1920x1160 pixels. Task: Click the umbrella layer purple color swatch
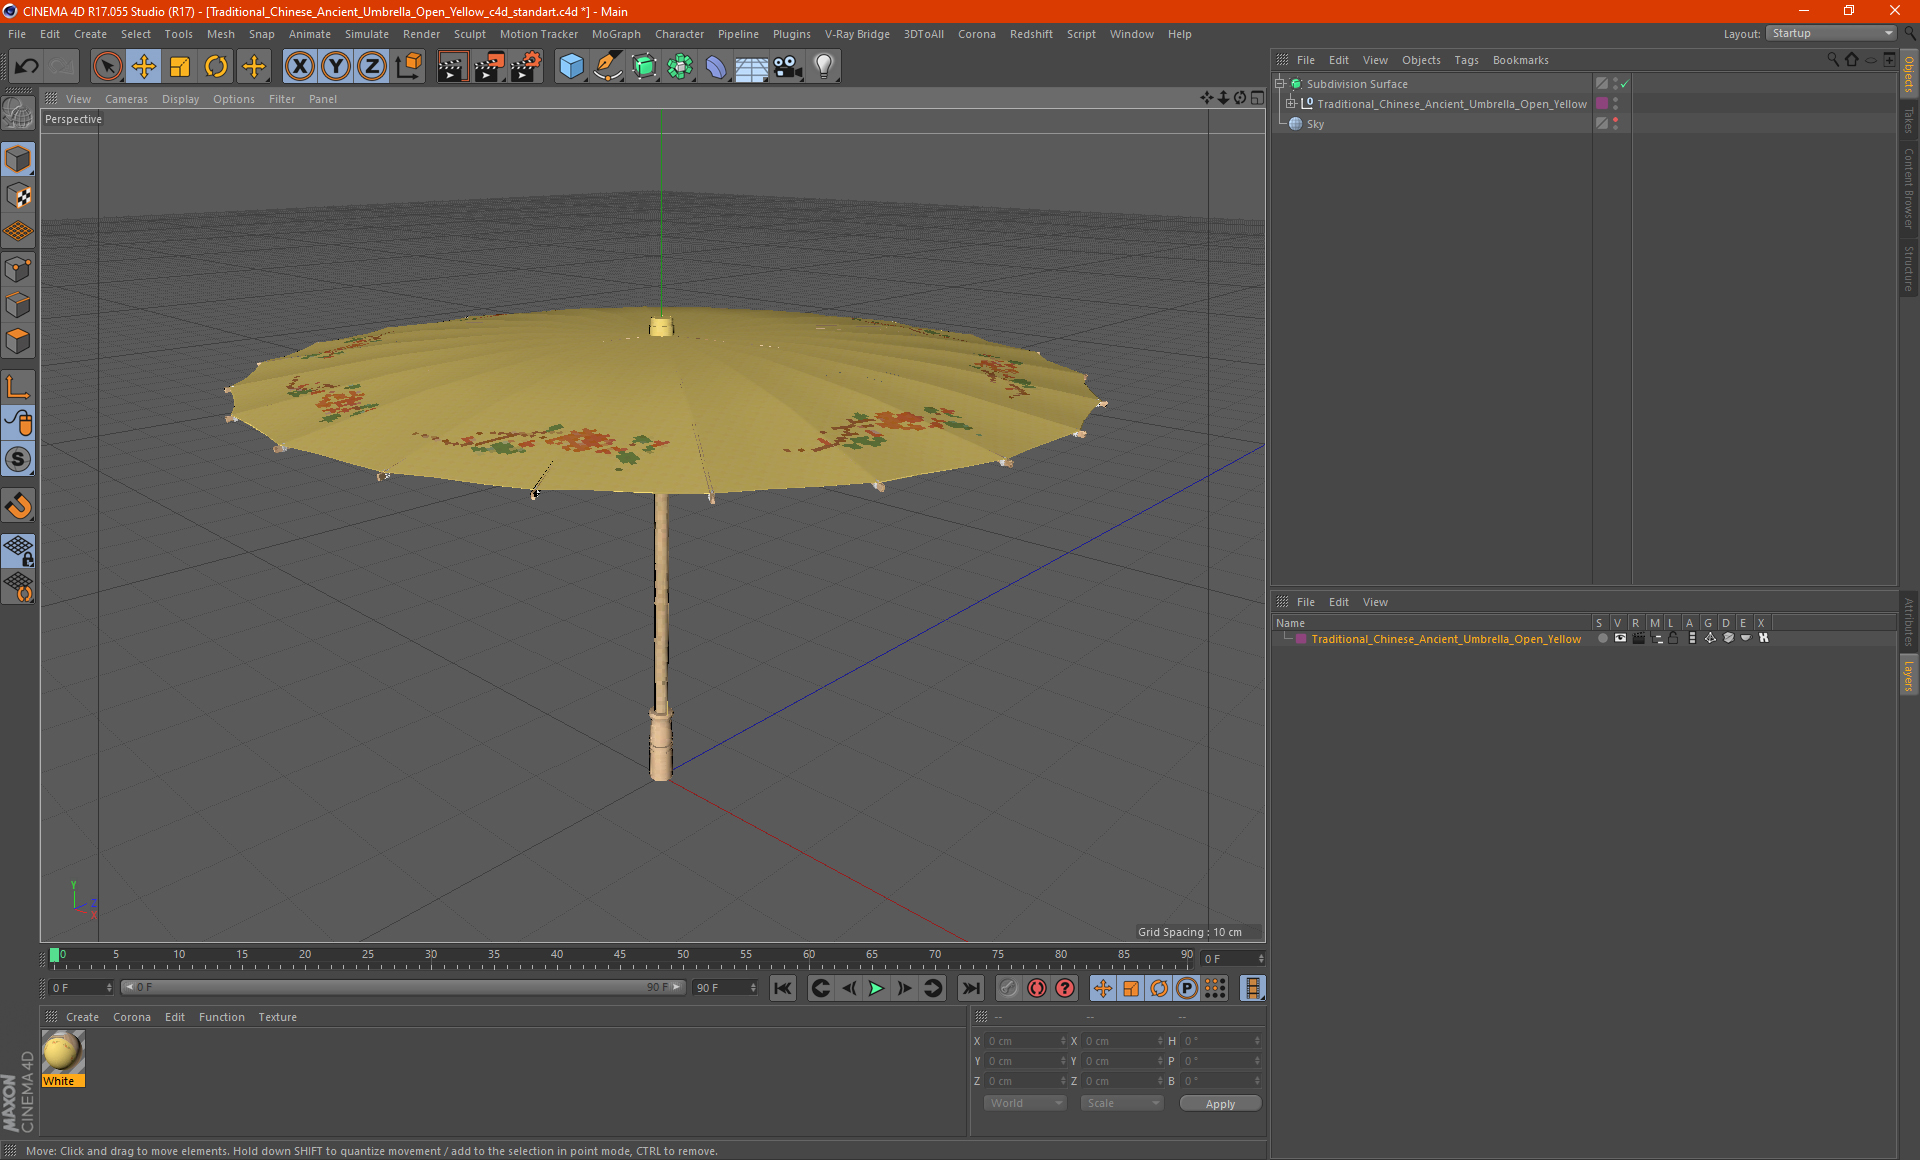[x=1300, y=639]
